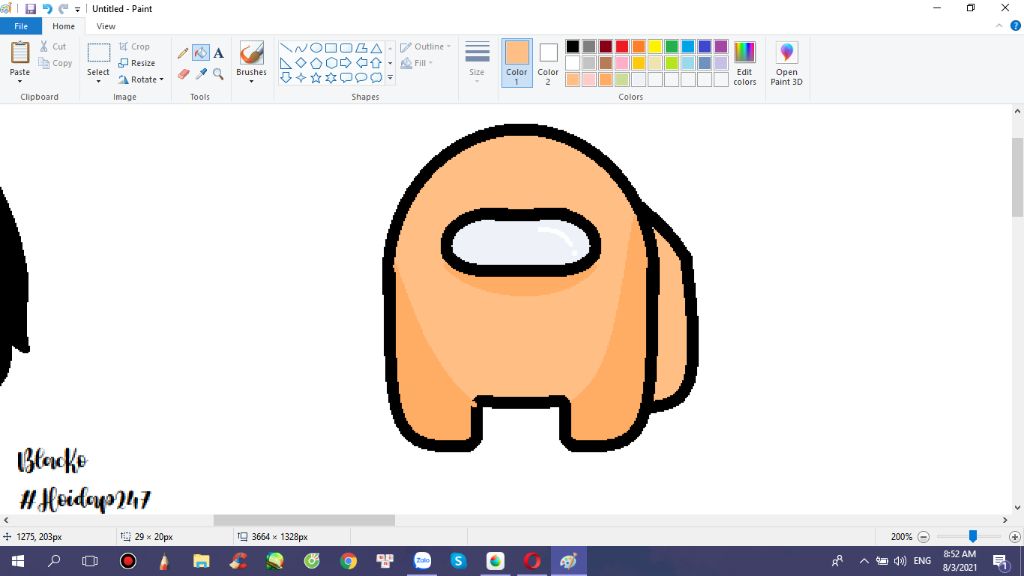Viewport: 1024px width, 576px height.
Task: Click the Cut button
Action: click(x=52, y=46)
